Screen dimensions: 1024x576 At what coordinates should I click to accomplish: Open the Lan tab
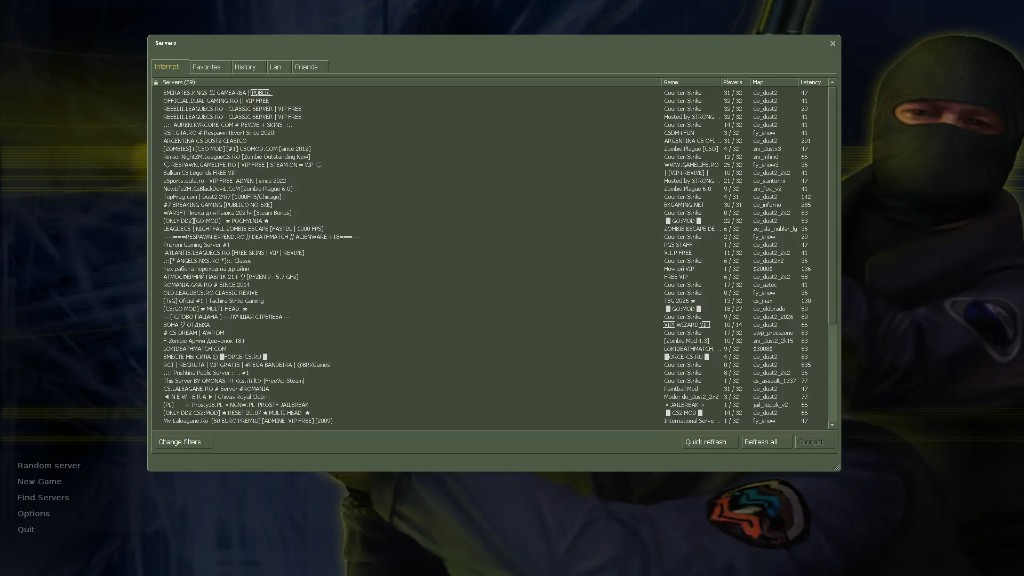(x=279, y=67)
